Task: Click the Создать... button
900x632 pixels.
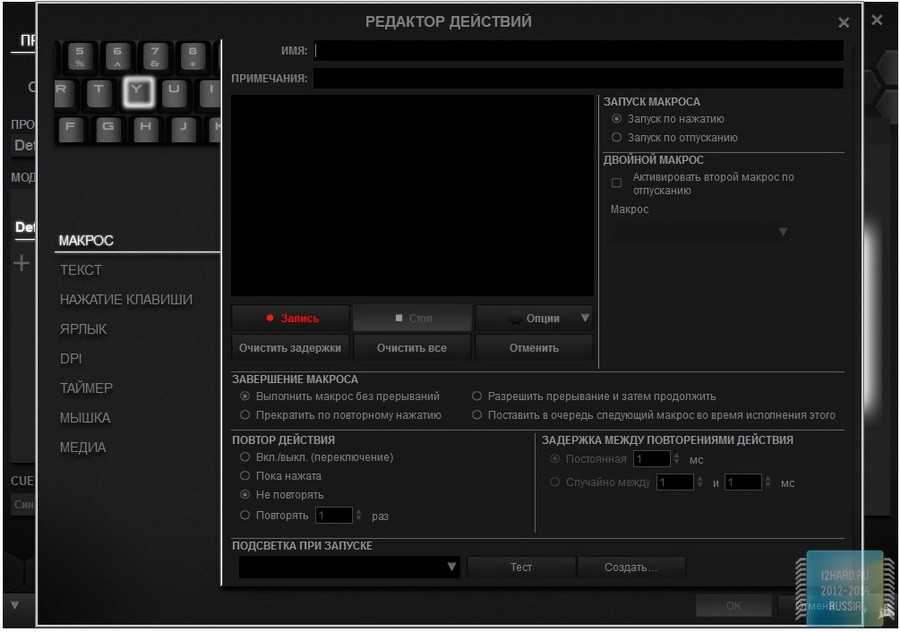Action: [x=630, y=567]
